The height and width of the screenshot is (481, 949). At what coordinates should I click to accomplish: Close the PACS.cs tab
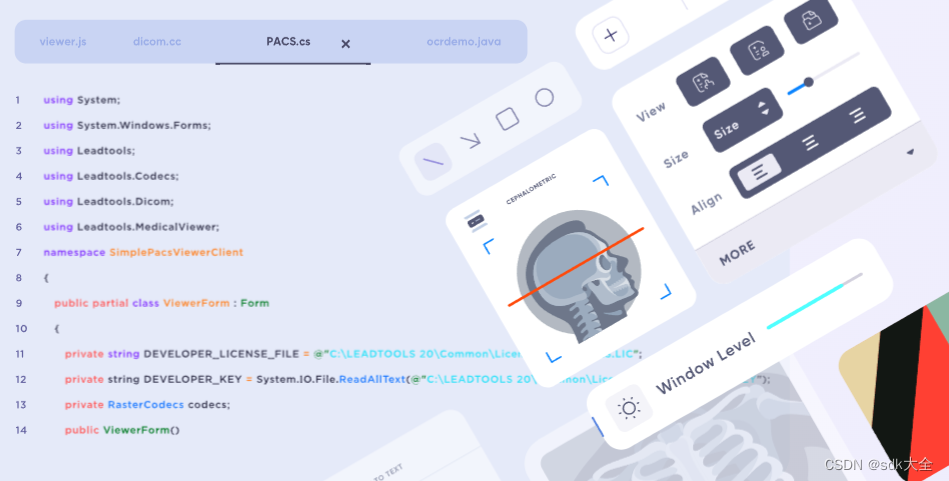tap(346, 44)
